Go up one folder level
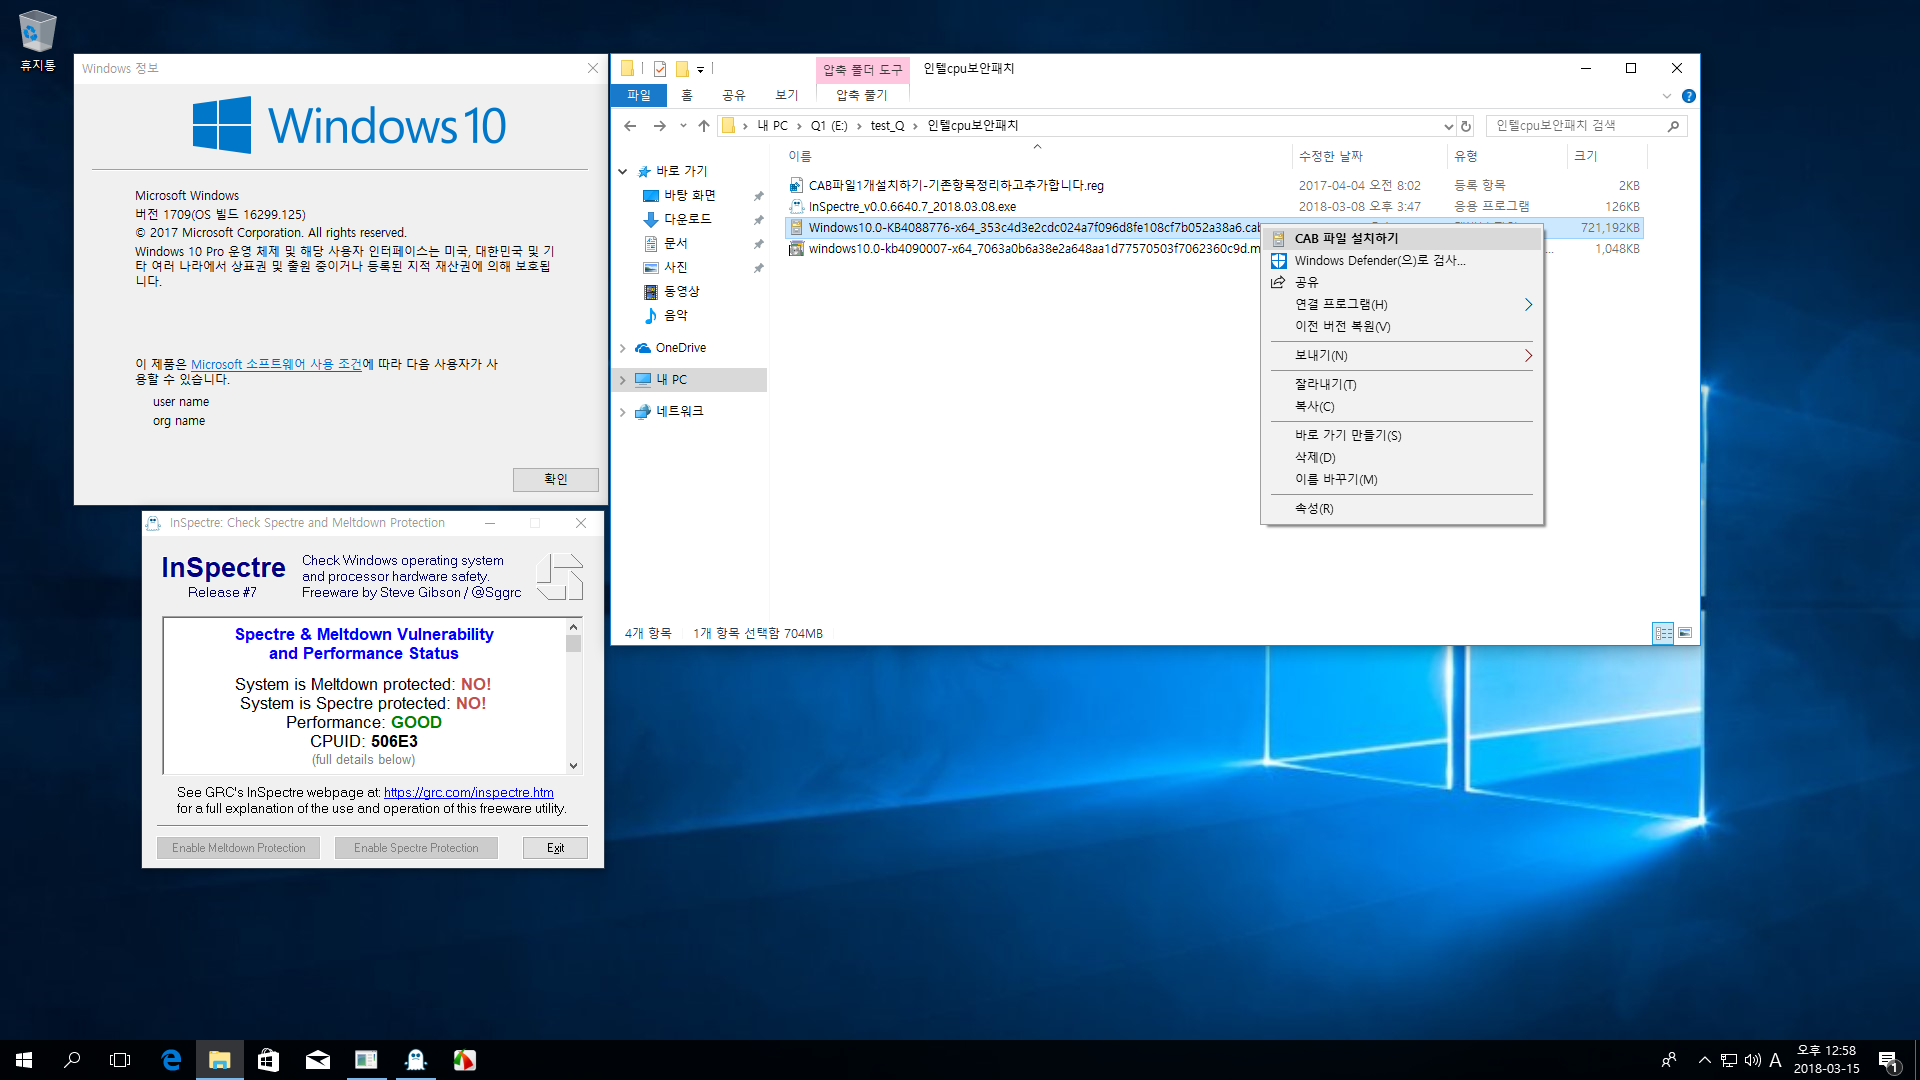Image resolution: width=1920 pixels, height=1080 pixels. tap(704, 126)
